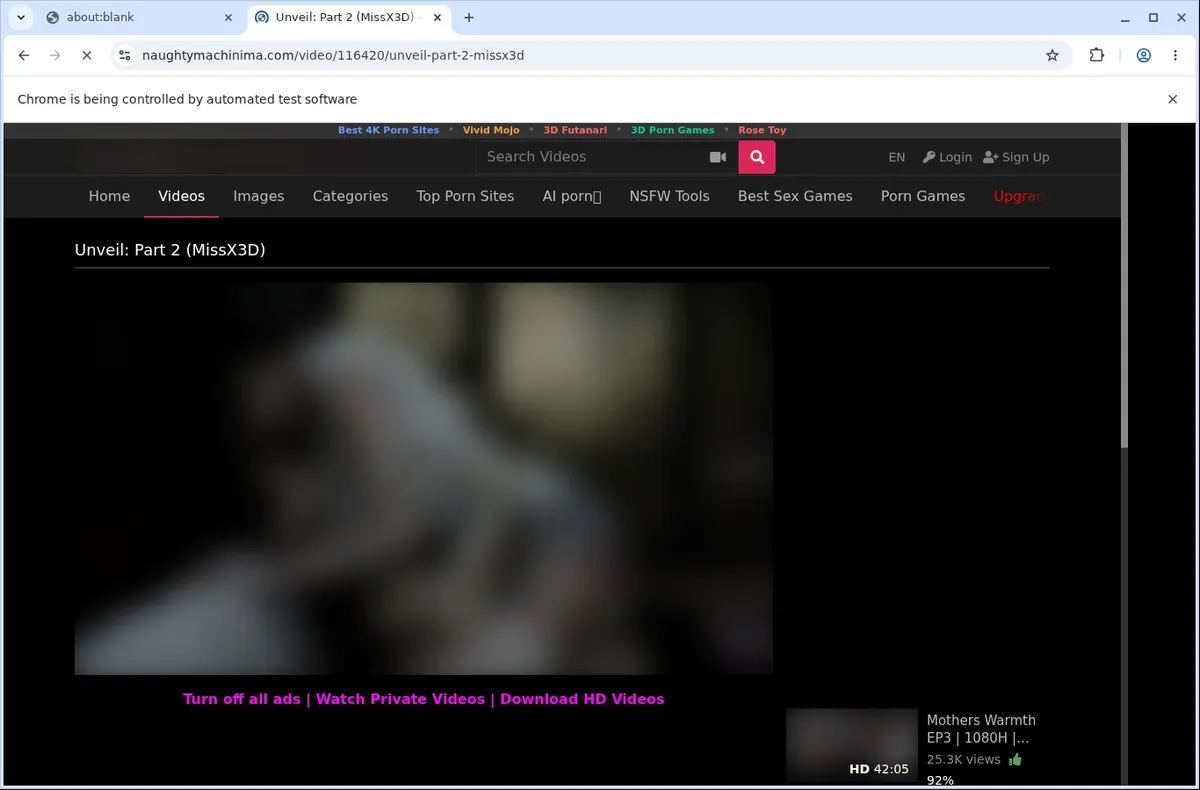
Task: Open the Mothers Warmth EP3 thumbnail
Action: coord(851,745)
